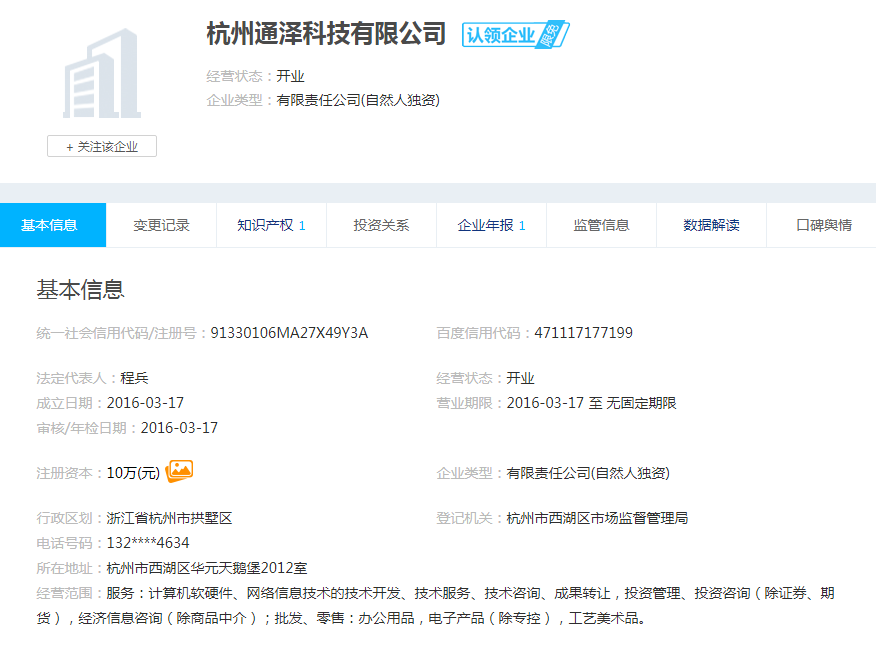Click the orange picture icon beside 注册资本
The width and height of the screenshot is (876, 670).
coord(180,472)
